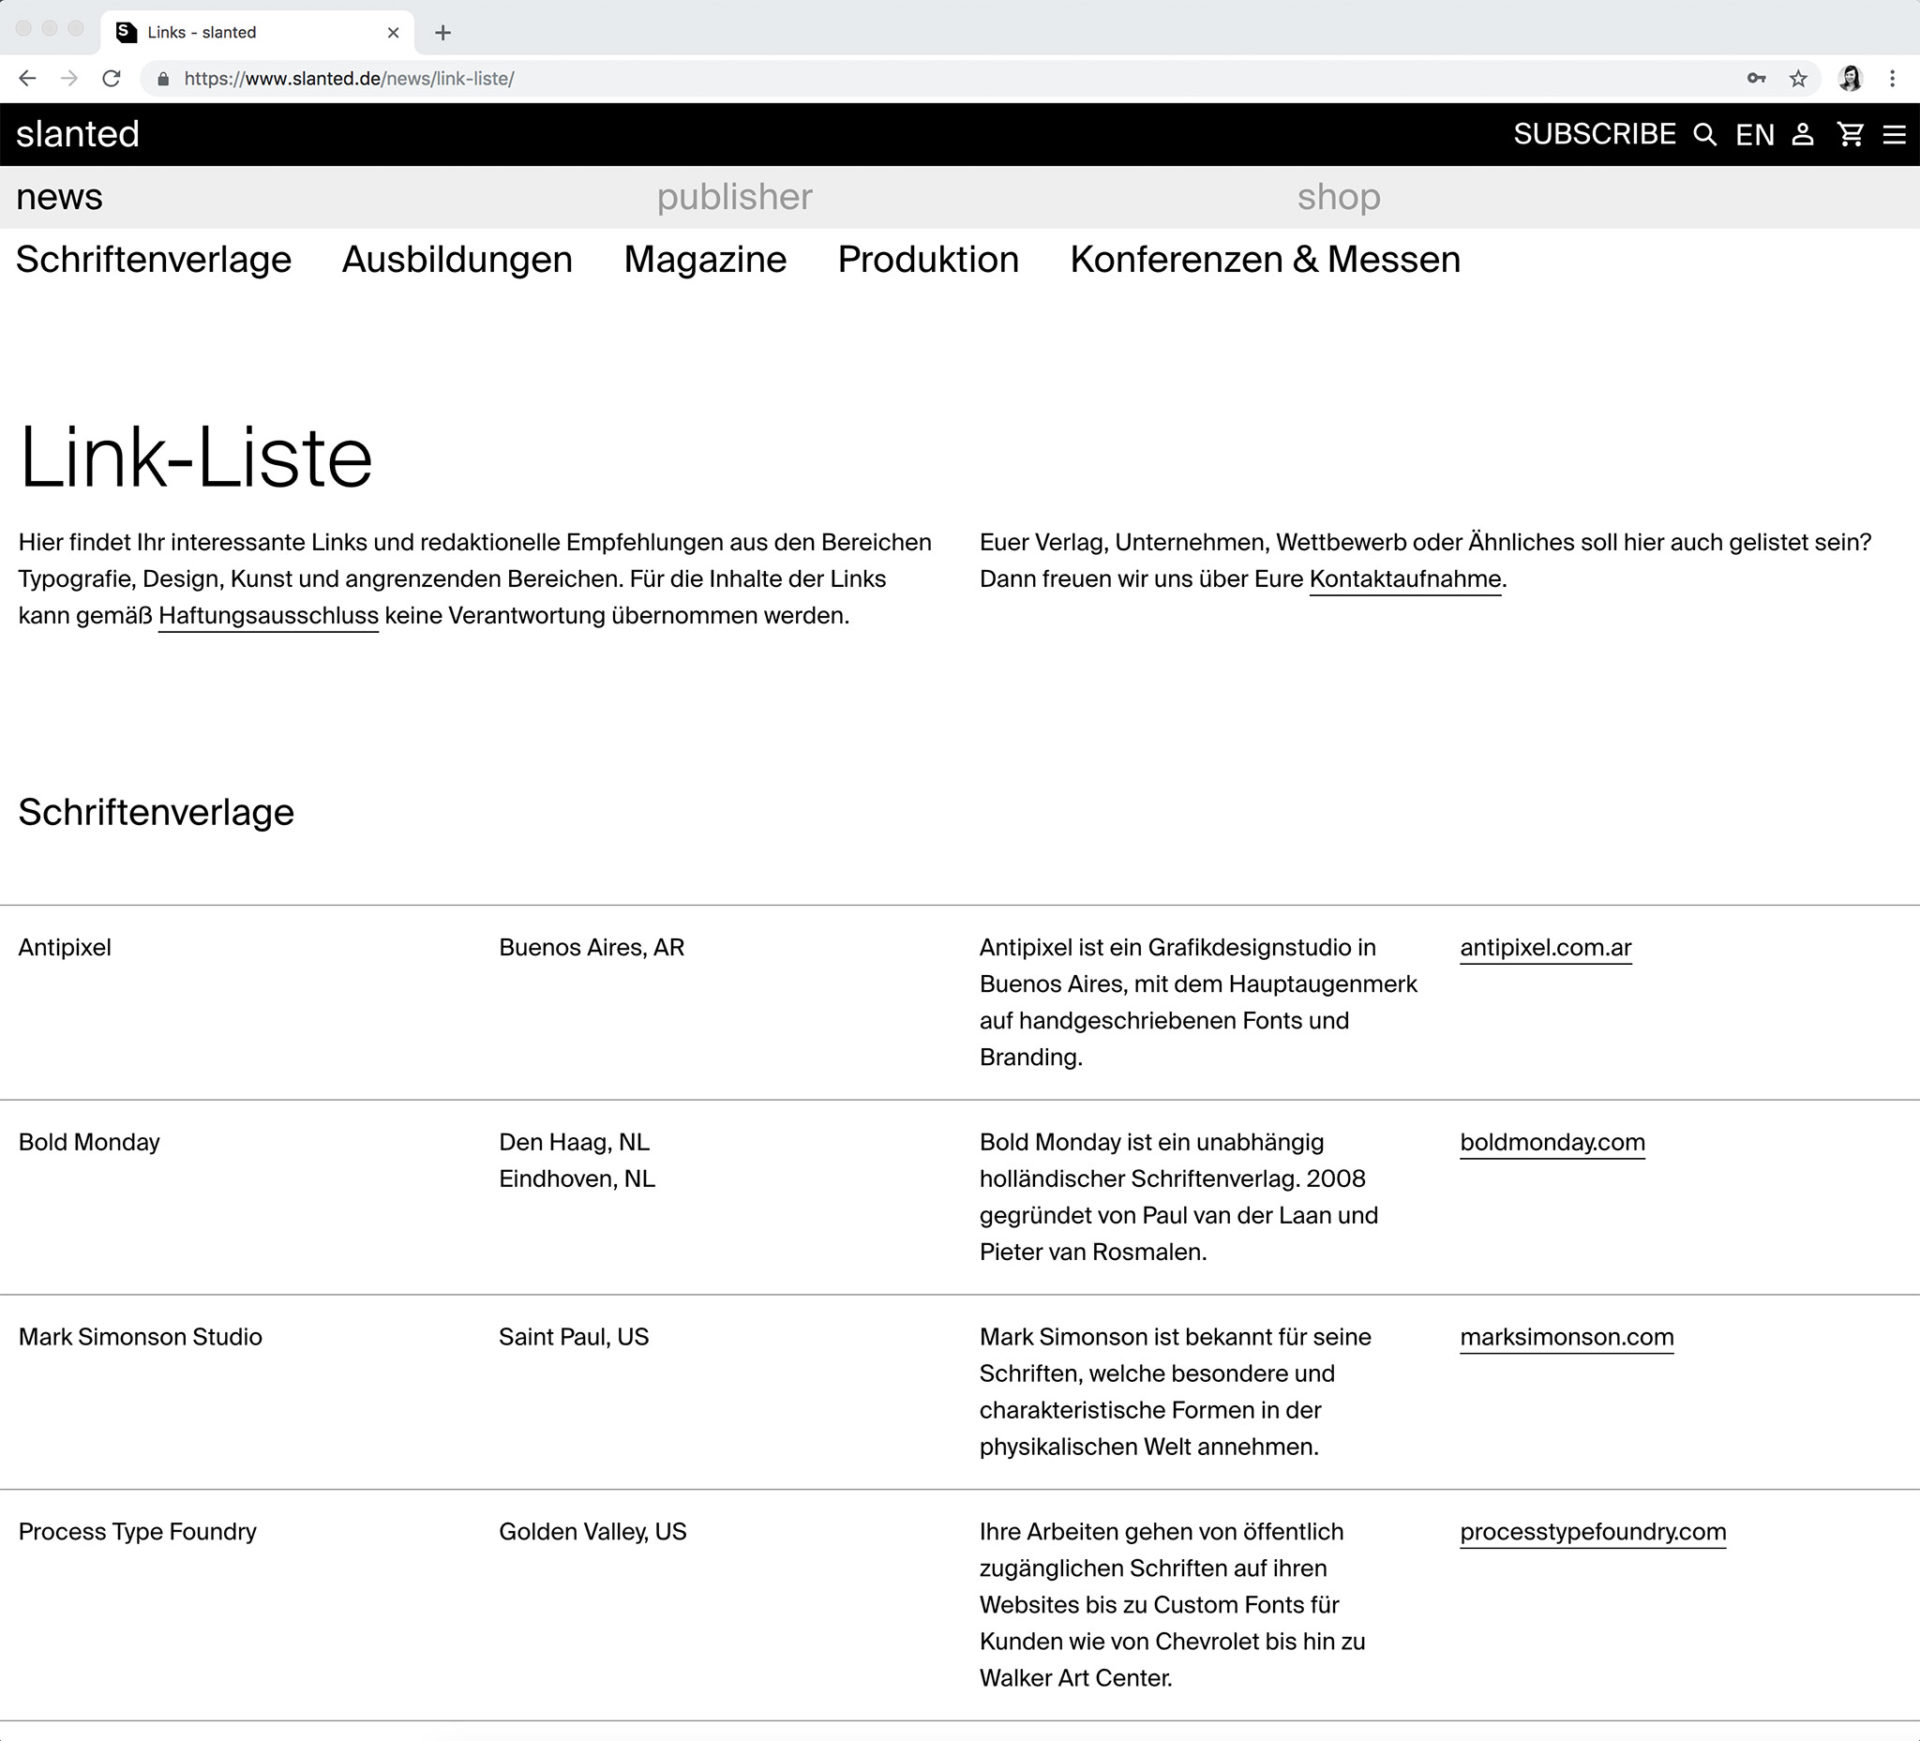Select the publisher section
This screenshot has height=1741, width=1920.
[x=735, y=197]
